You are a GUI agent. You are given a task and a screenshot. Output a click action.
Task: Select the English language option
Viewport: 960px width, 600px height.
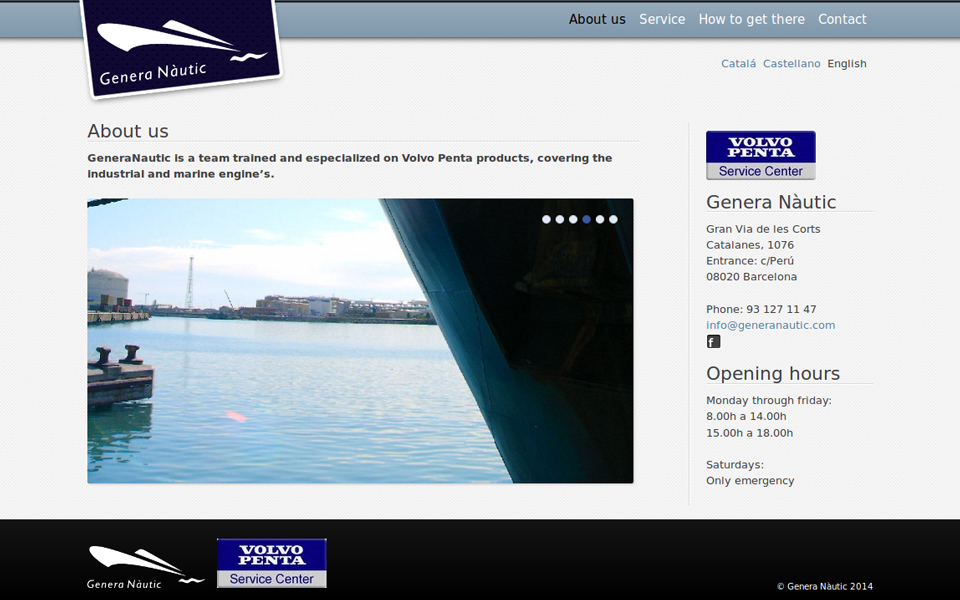point(847,64)
